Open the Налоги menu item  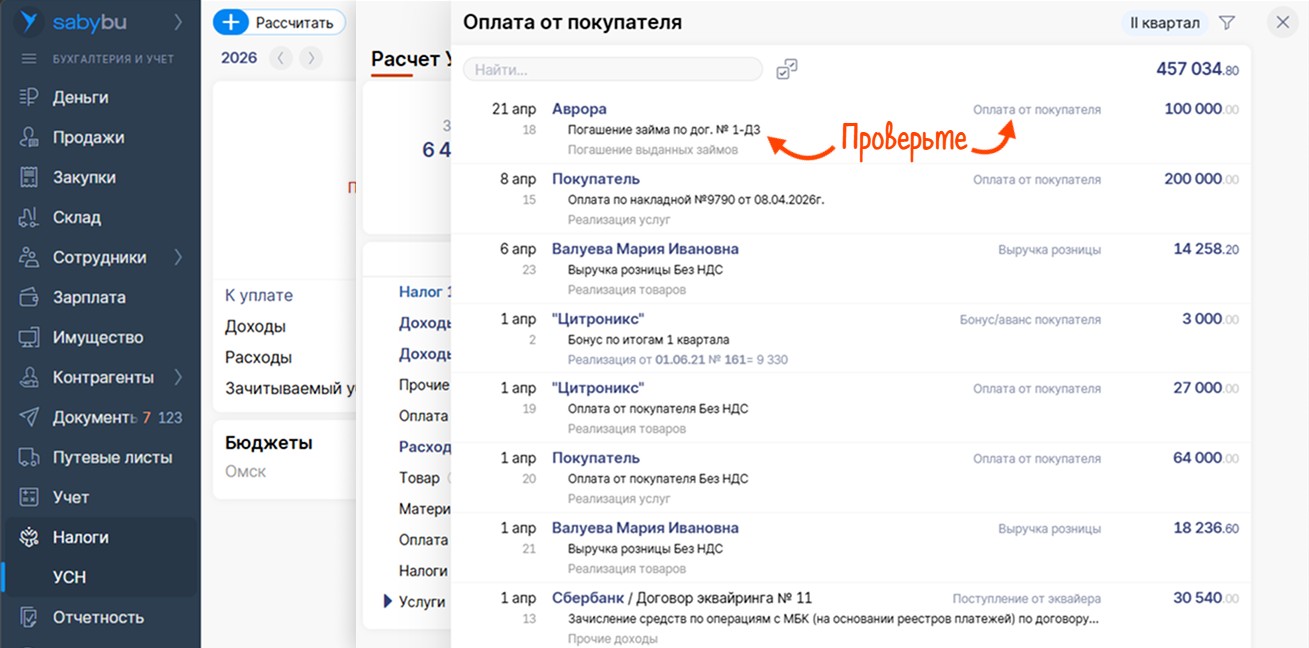(80, 537)
